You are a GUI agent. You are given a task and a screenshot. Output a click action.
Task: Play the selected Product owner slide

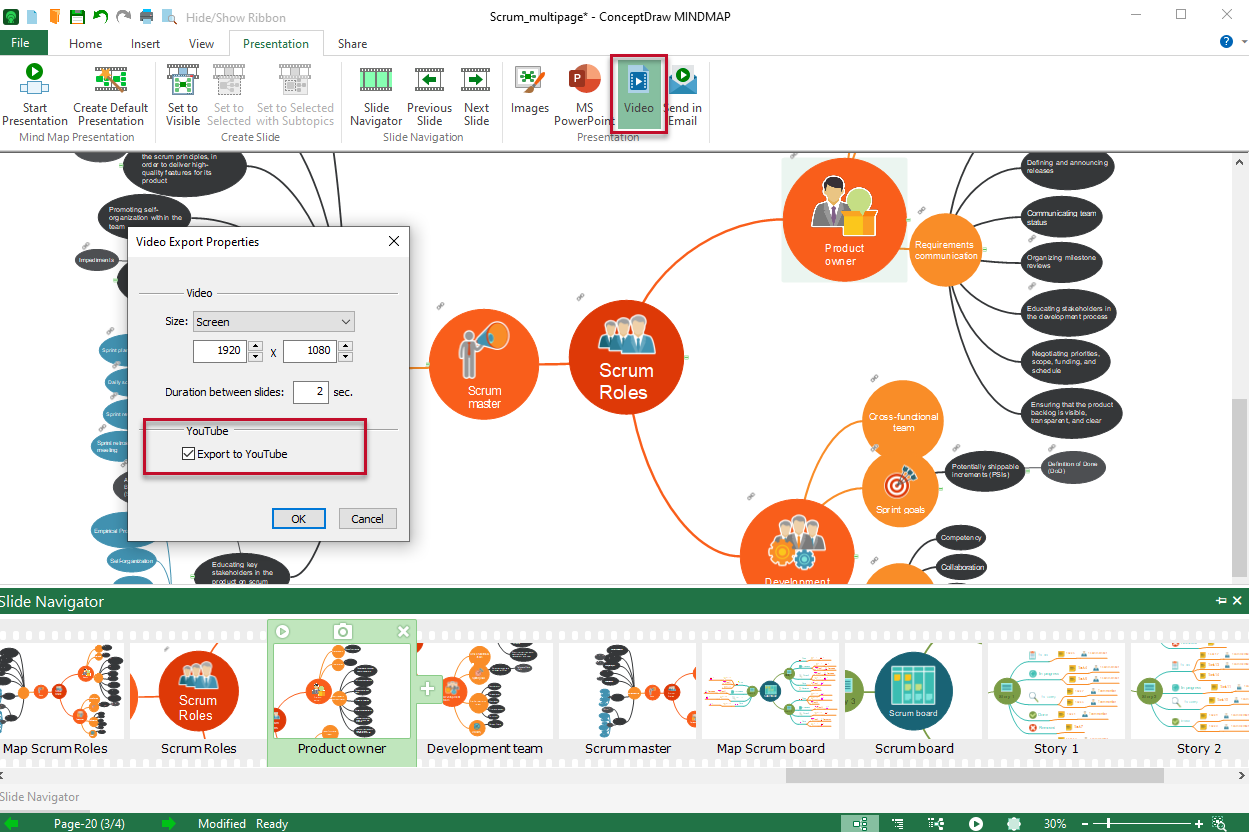tap(283, 631)
